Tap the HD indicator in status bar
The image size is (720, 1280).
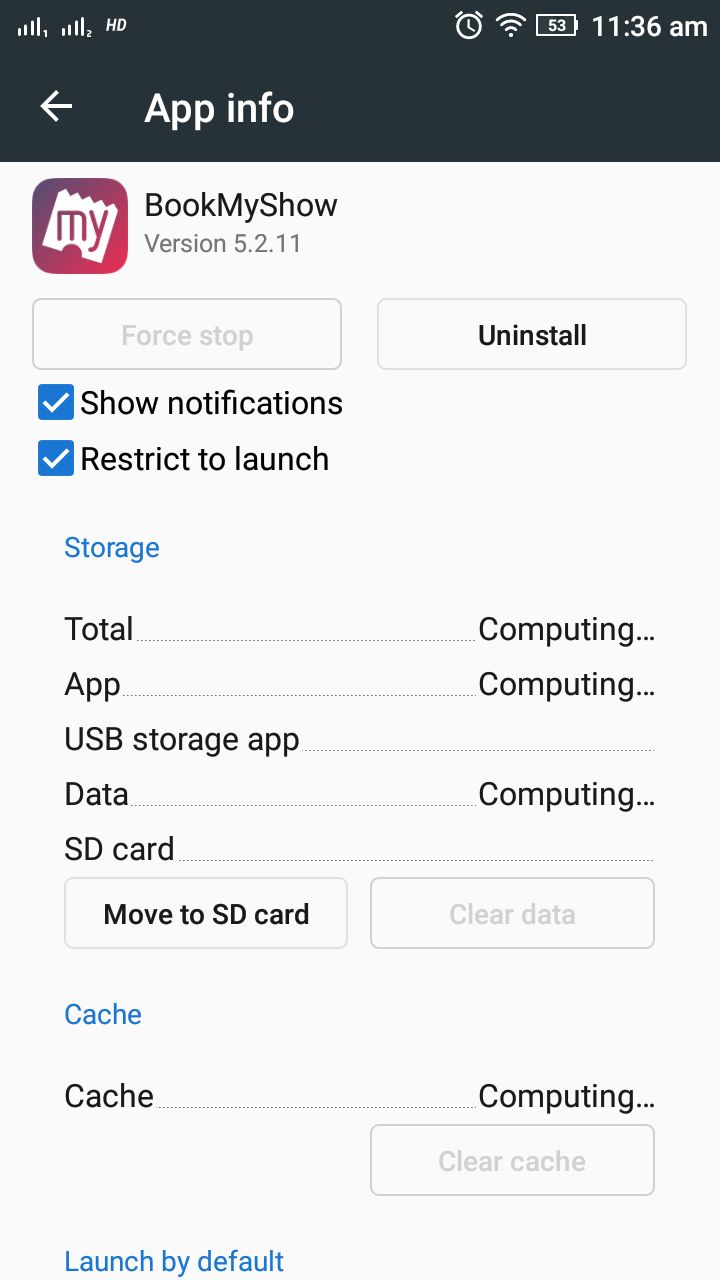116,25
